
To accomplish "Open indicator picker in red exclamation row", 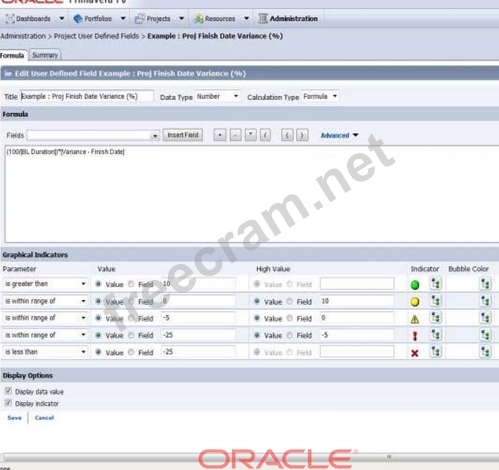I will point(435,335).
